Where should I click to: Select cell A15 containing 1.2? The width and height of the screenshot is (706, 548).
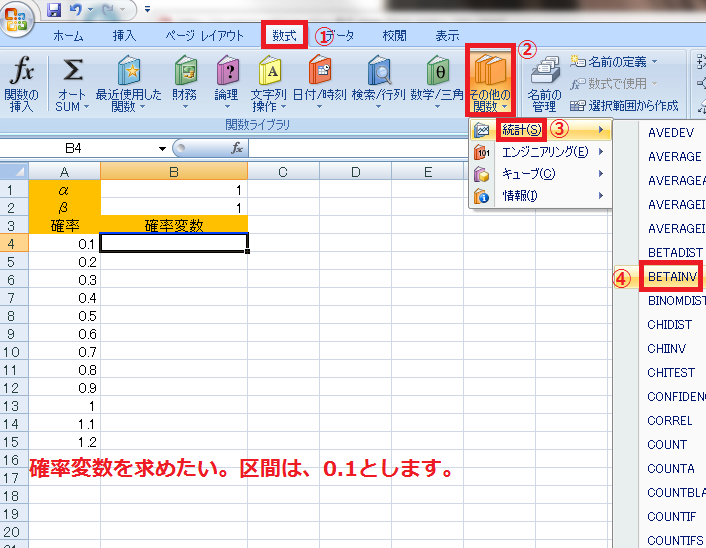tap(64, 442)
